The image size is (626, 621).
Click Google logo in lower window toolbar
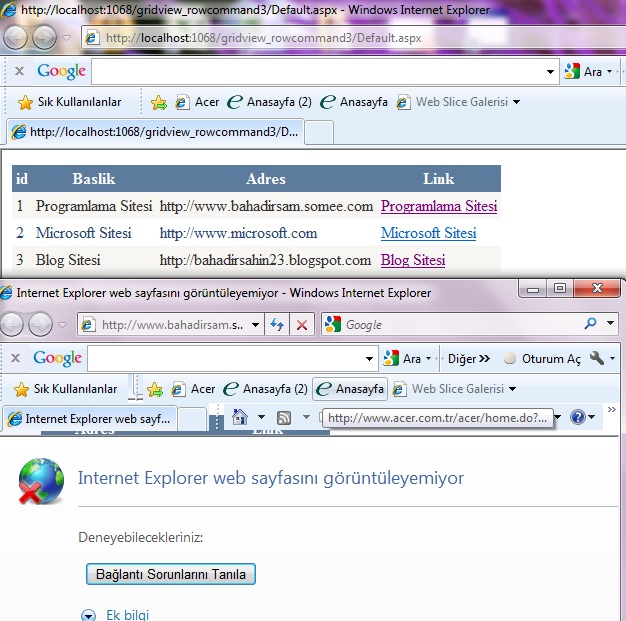[x=57, y=358]
